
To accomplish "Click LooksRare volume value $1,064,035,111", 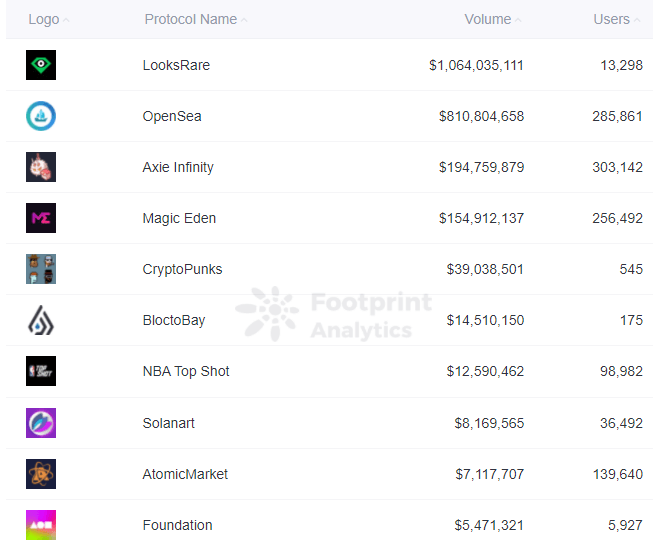I will [x=476, y=65].
